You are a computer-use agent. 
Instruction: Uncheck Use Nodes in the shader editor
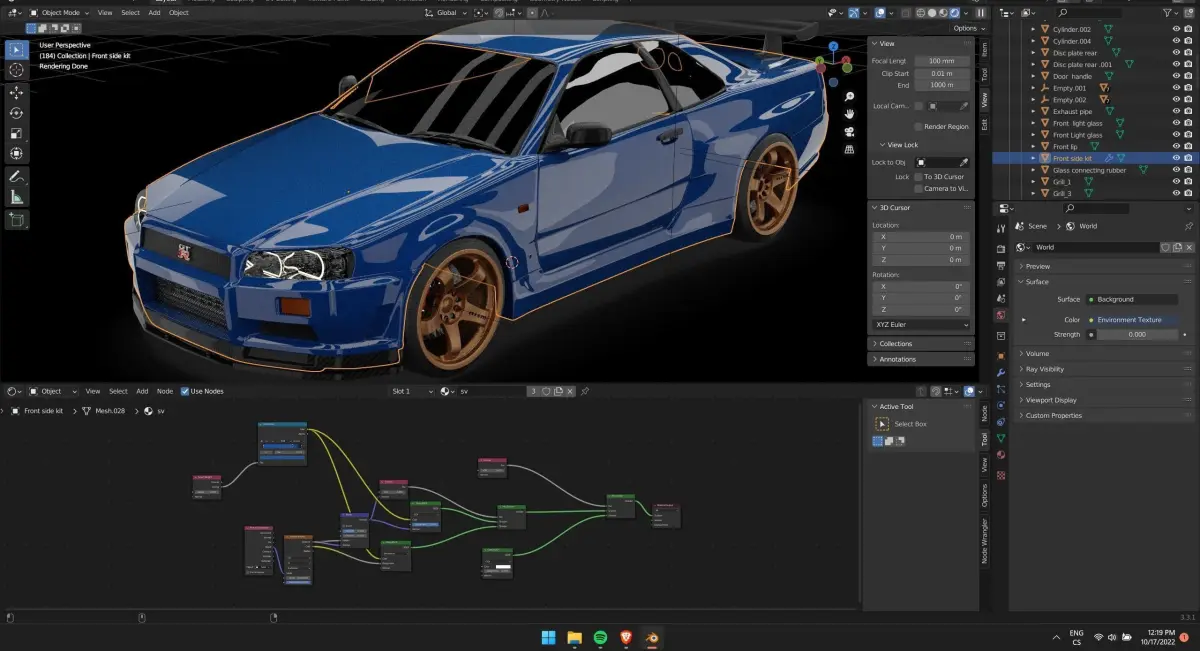185,391
